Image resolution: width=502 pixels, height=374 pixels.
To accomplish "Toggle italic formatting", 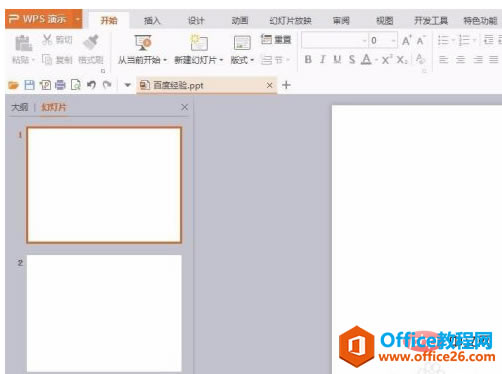I will pos(322,60).
